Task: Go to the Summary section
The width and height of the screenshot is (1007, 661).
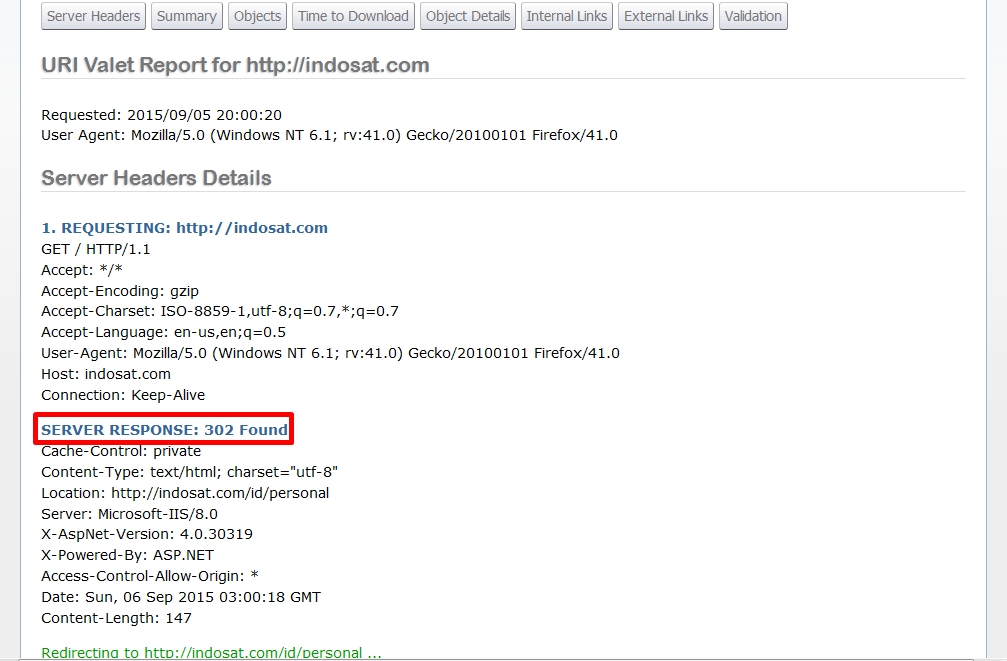Action: [x=186, y=16]
